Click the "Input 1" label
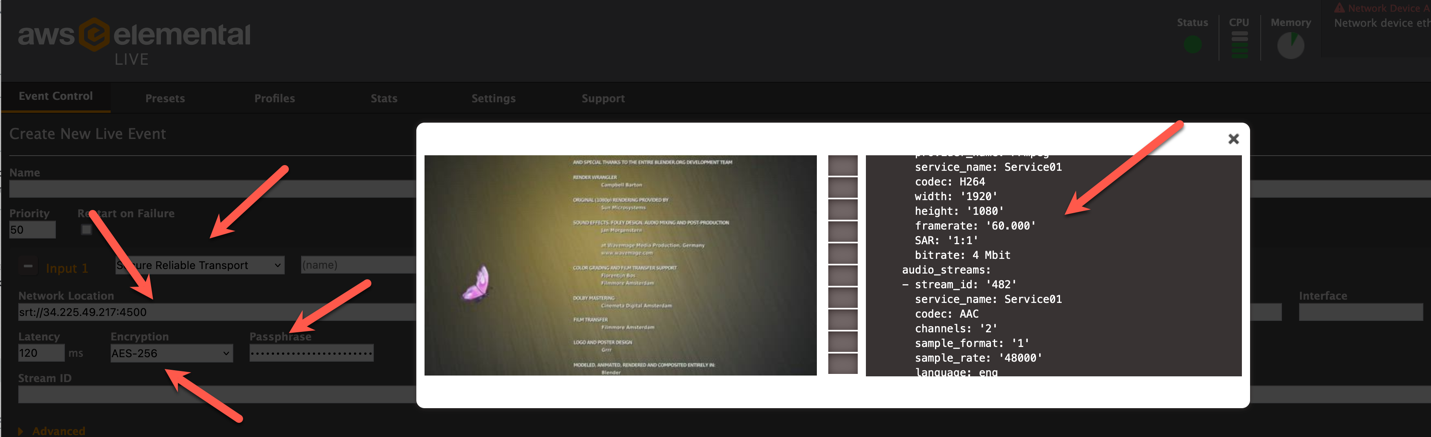 click(x=67, y=268)
